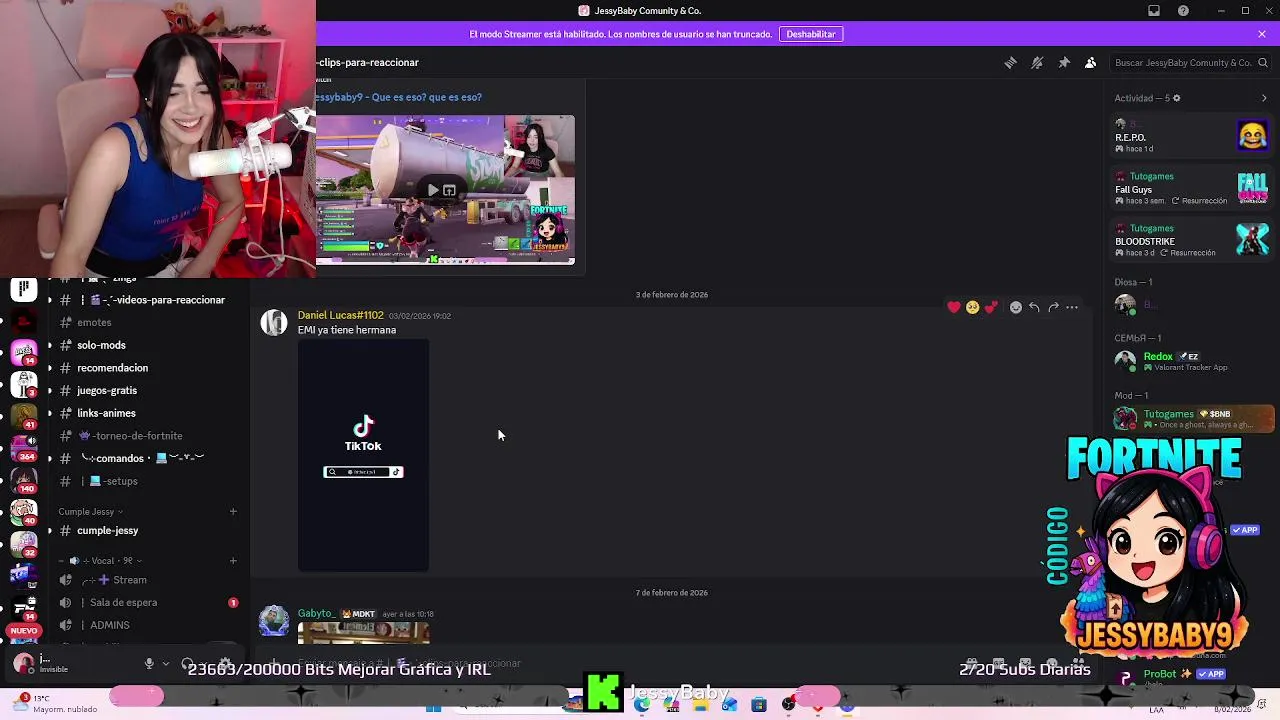Viewport: 1280px width, 720px height.
Task: Open the links-animes channel
Action: [x=146, y=413]
